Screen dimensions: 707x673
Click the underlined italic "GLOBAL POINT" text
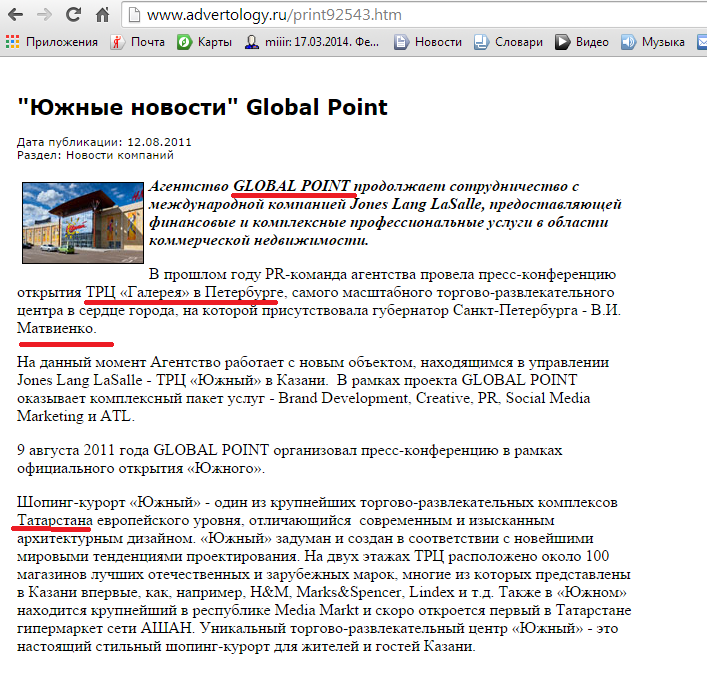[x=291, y=186]
